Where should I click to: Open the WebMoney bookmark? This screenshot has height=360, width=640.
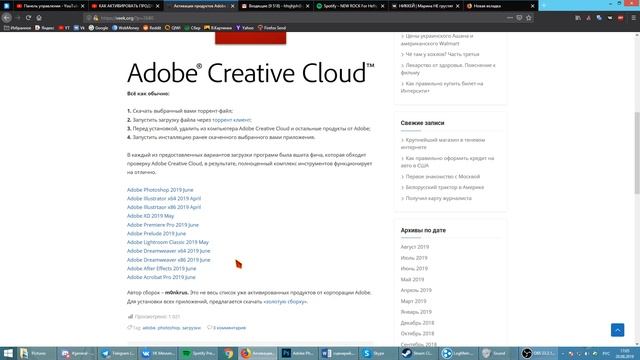126,28
